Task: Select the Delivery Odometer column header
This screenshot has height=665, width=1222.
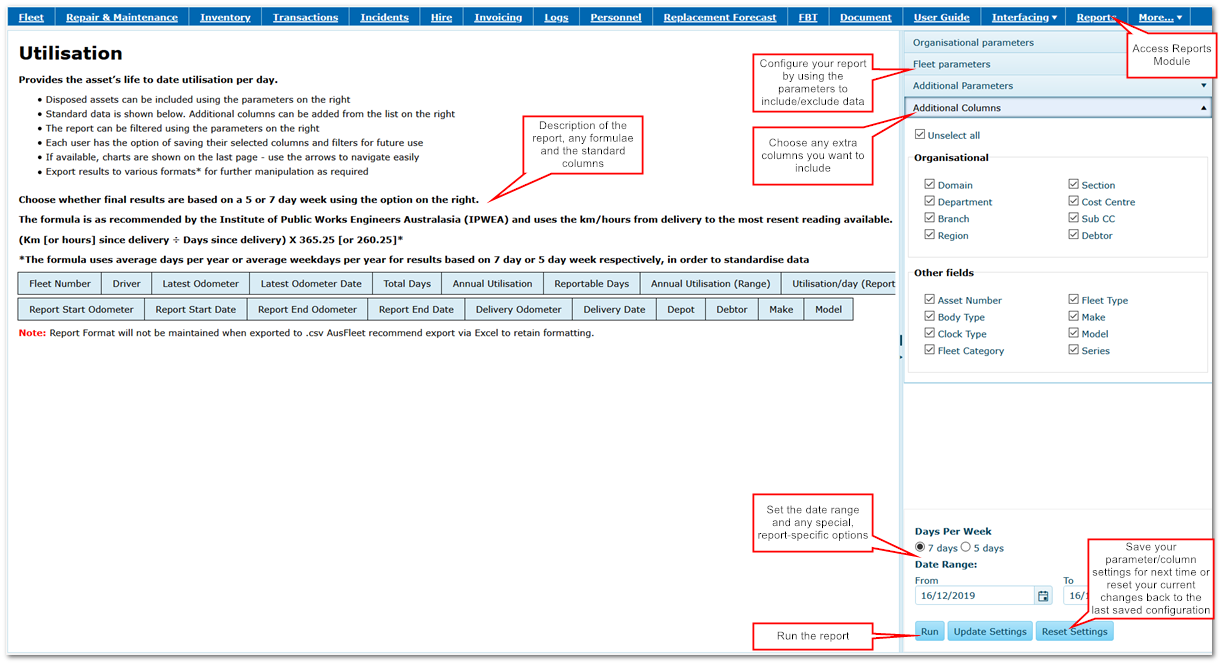Action: (x=519, y=310)
